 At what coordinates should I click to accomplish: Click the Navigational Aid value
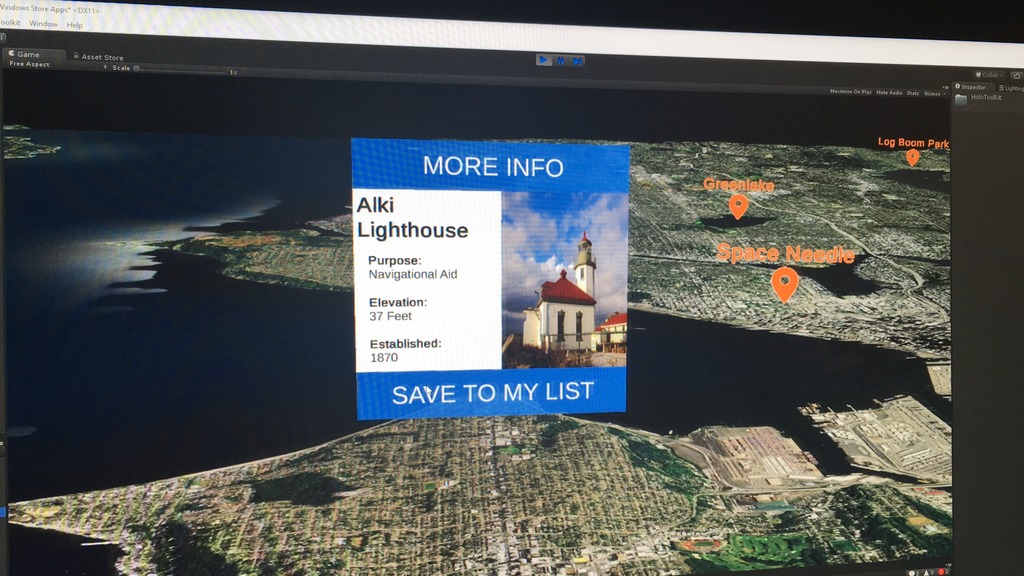tap(413, 274)
